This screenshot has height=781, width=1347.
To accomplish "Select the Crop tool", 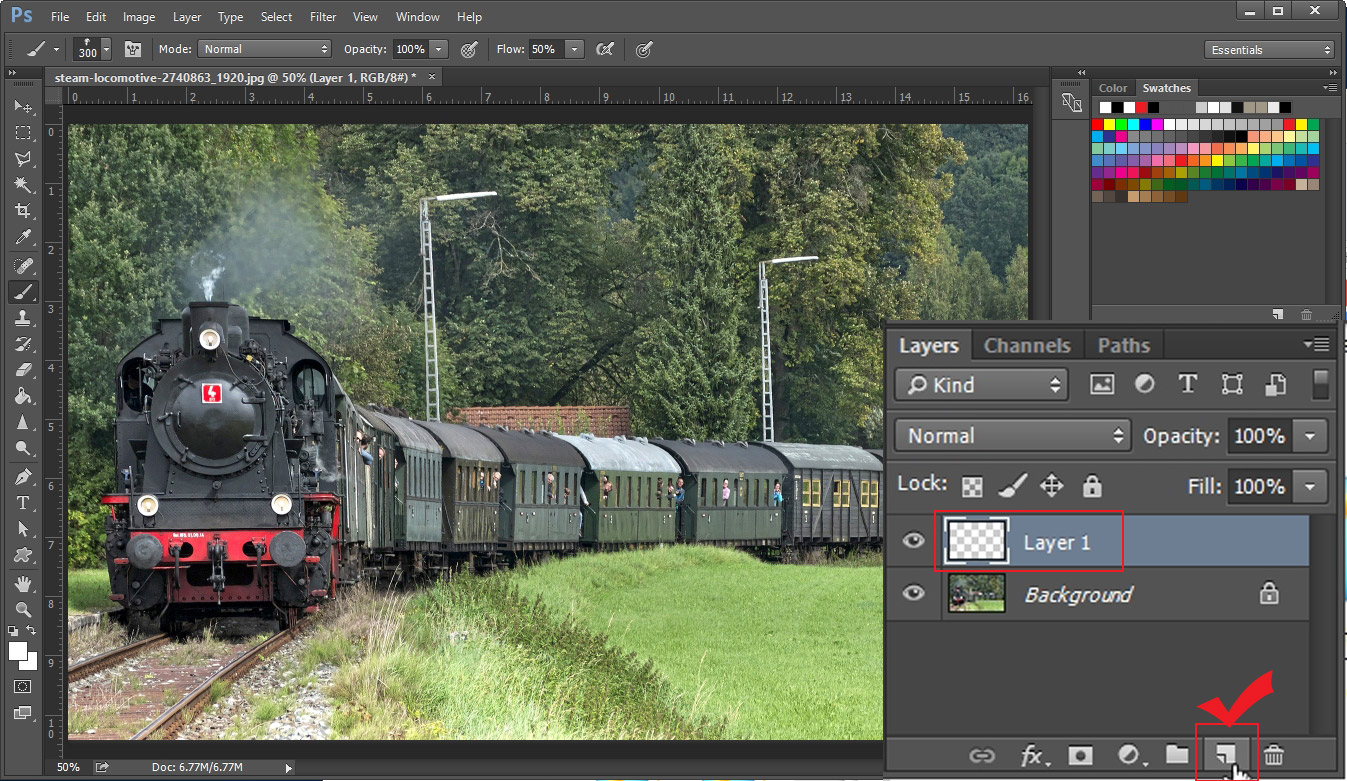I will tap(23, 211).
